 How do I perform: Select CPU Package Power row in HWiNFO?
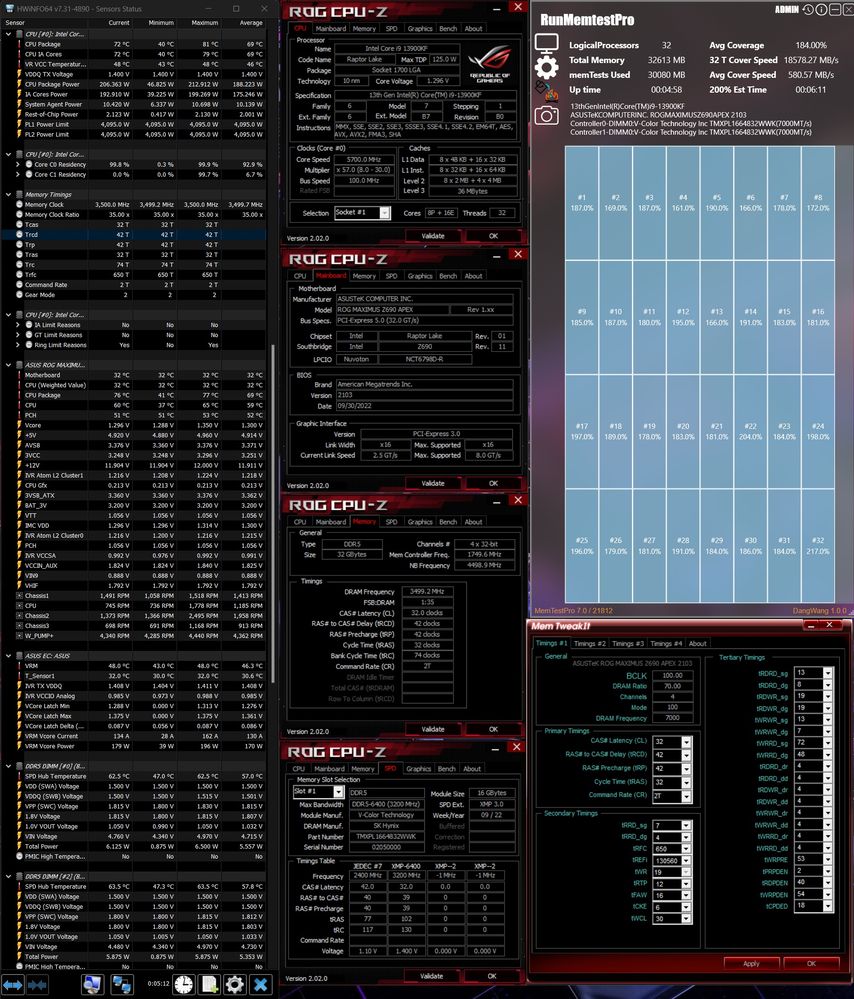click(x=133, y=84)
